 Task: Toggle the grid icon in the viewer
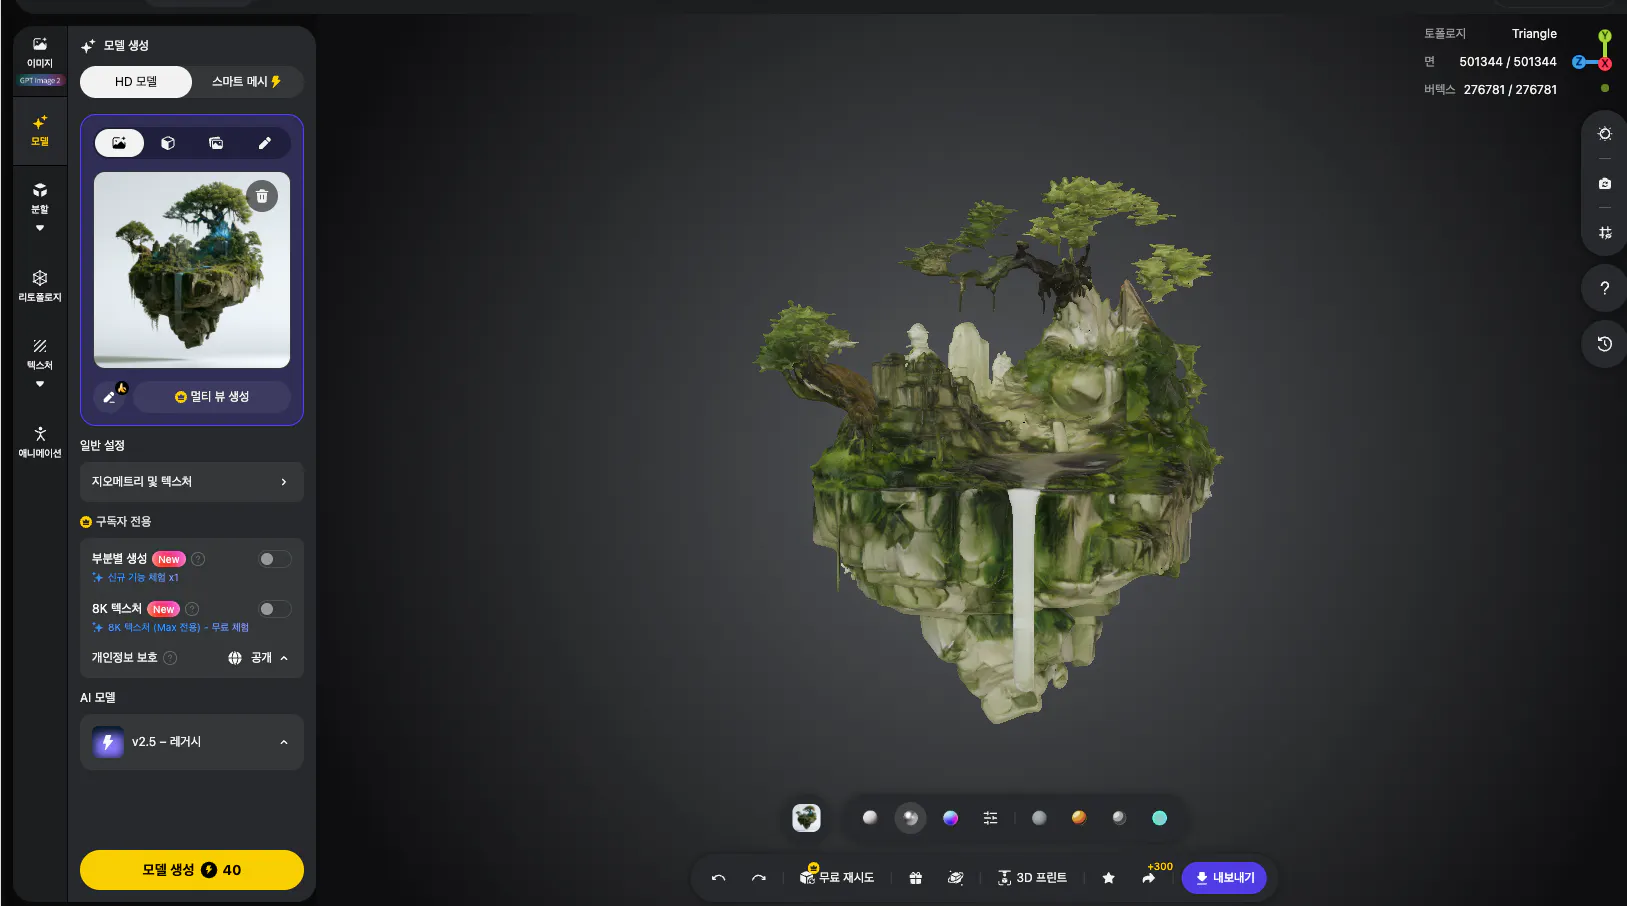click(1605, 233)
